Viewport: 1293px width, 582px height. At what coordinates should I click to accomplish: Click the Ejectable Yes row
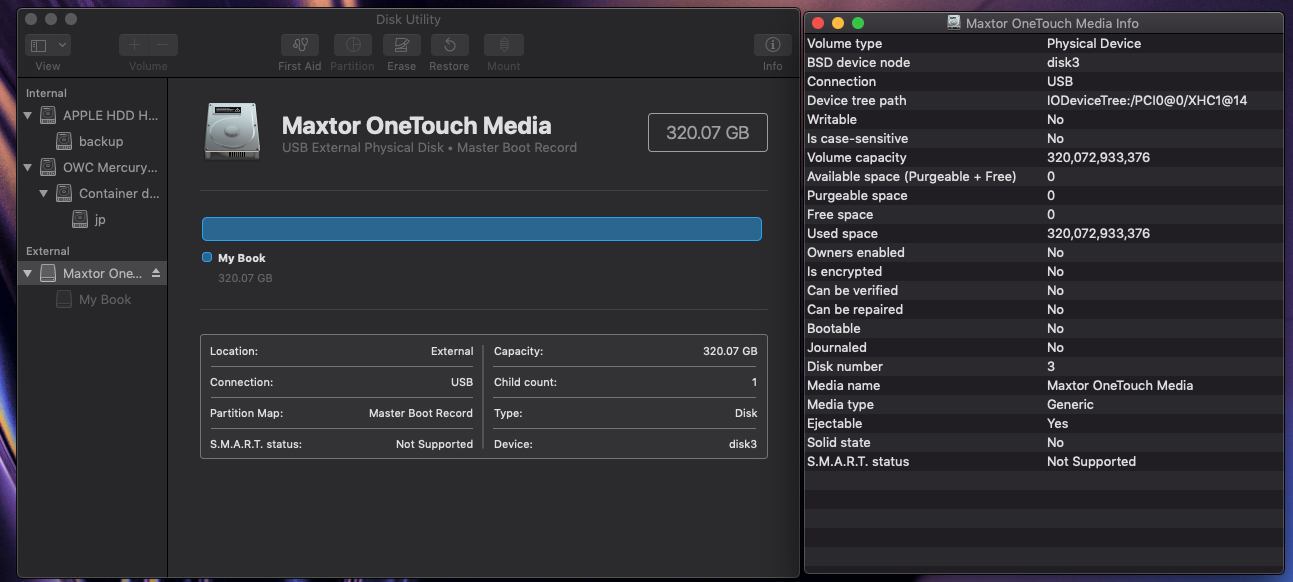pyautogui.click(x=1044, y=423)
